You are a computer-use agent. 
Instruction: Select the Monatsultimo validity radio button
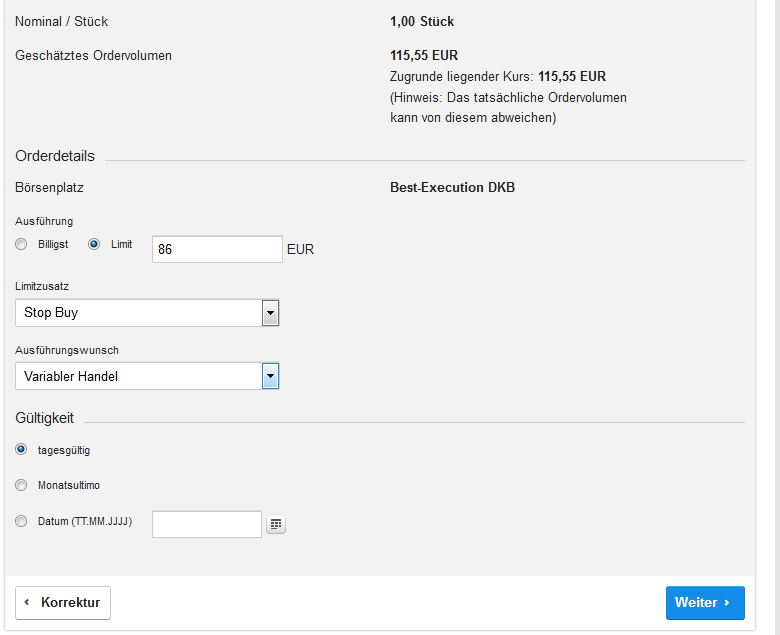[x=21, y=485]
